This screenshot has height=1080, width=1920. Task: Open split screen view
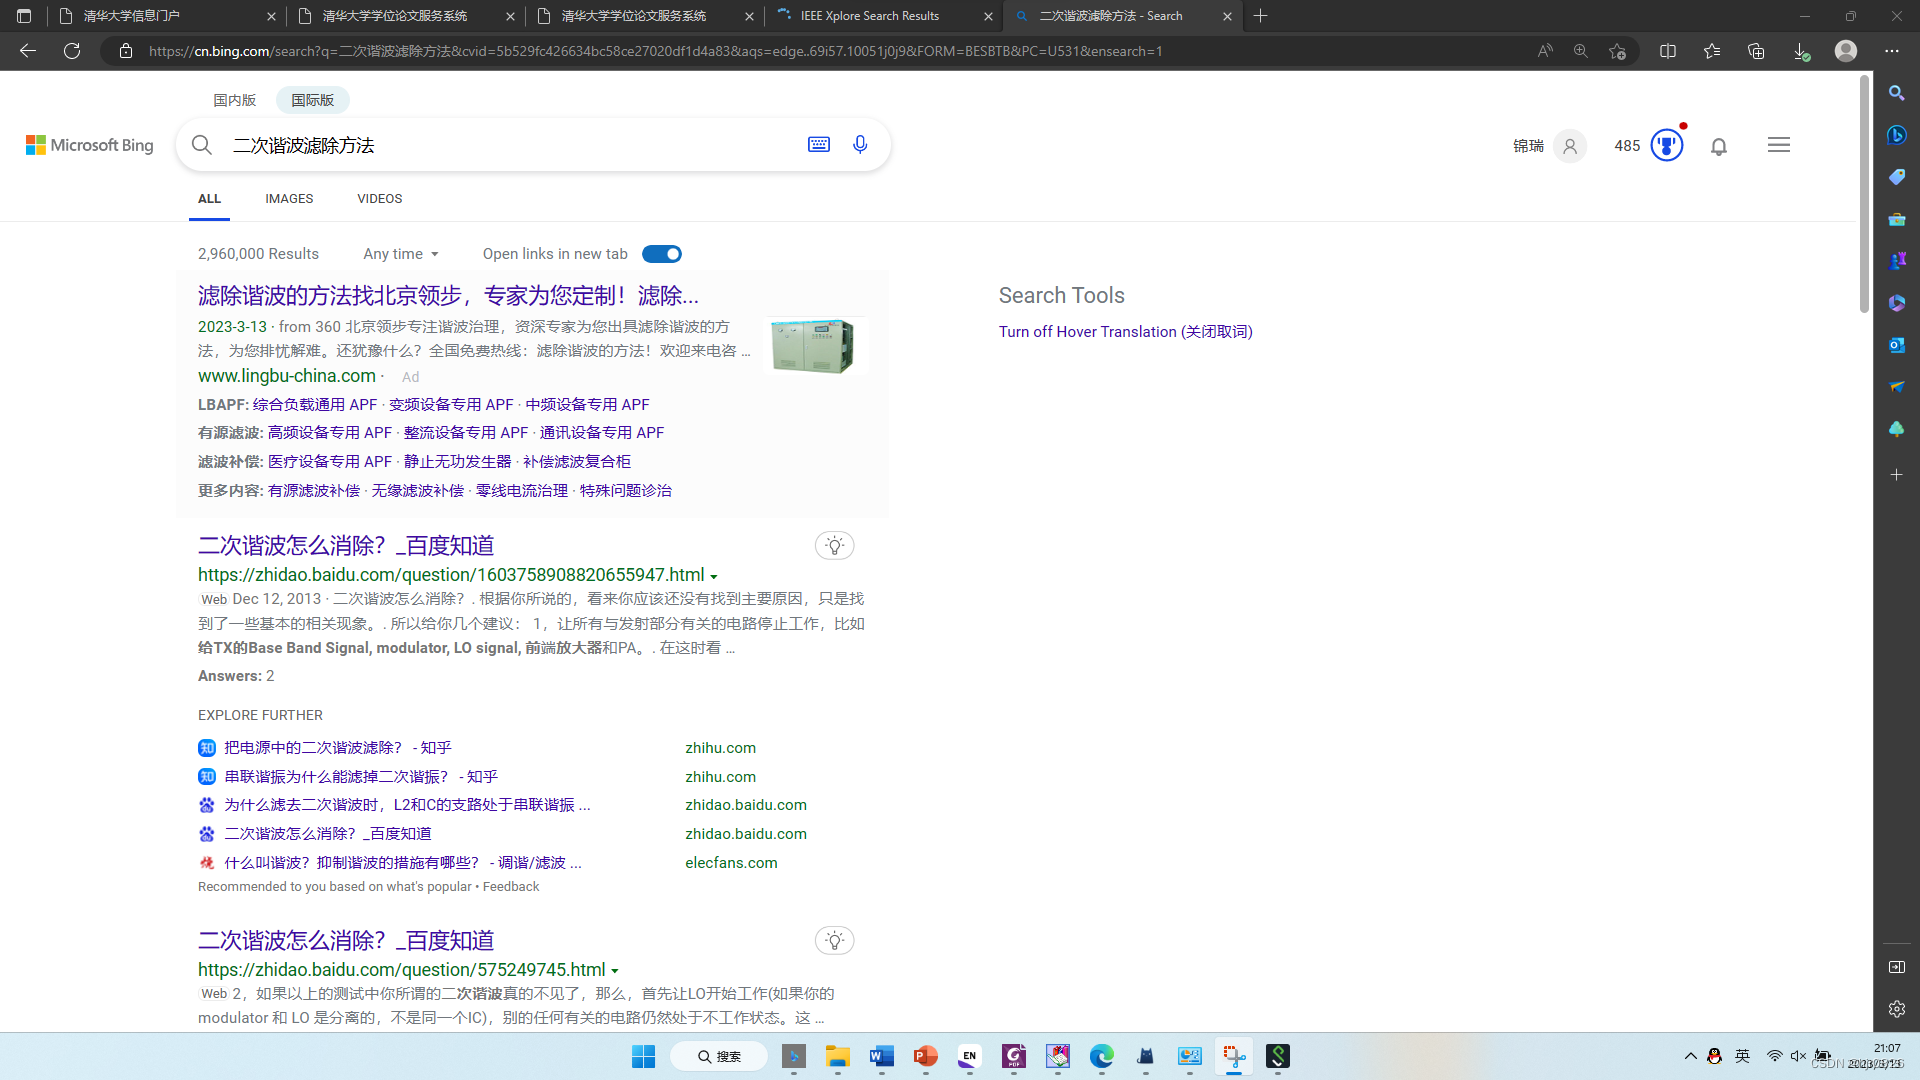(x=1668, y=51)
